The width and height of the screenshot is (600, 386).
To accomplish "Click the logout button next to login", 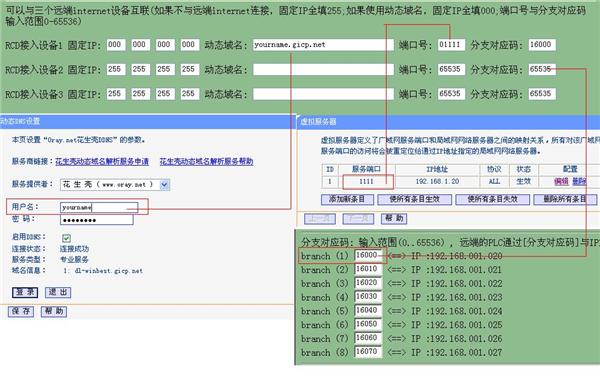I will click(x=58, y=293).
